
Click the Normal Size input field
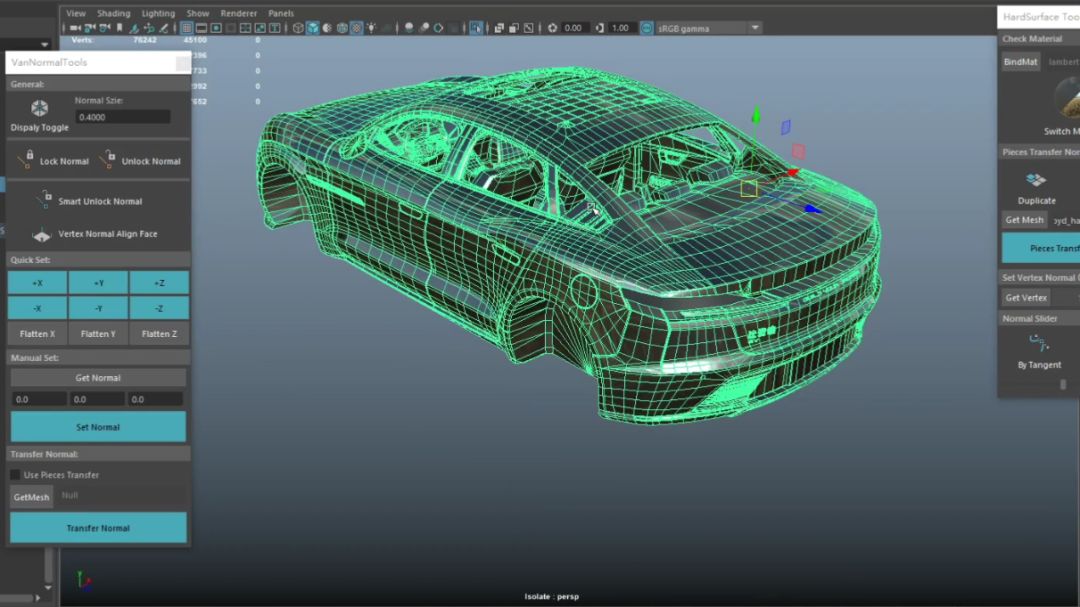tap(123, 117)
